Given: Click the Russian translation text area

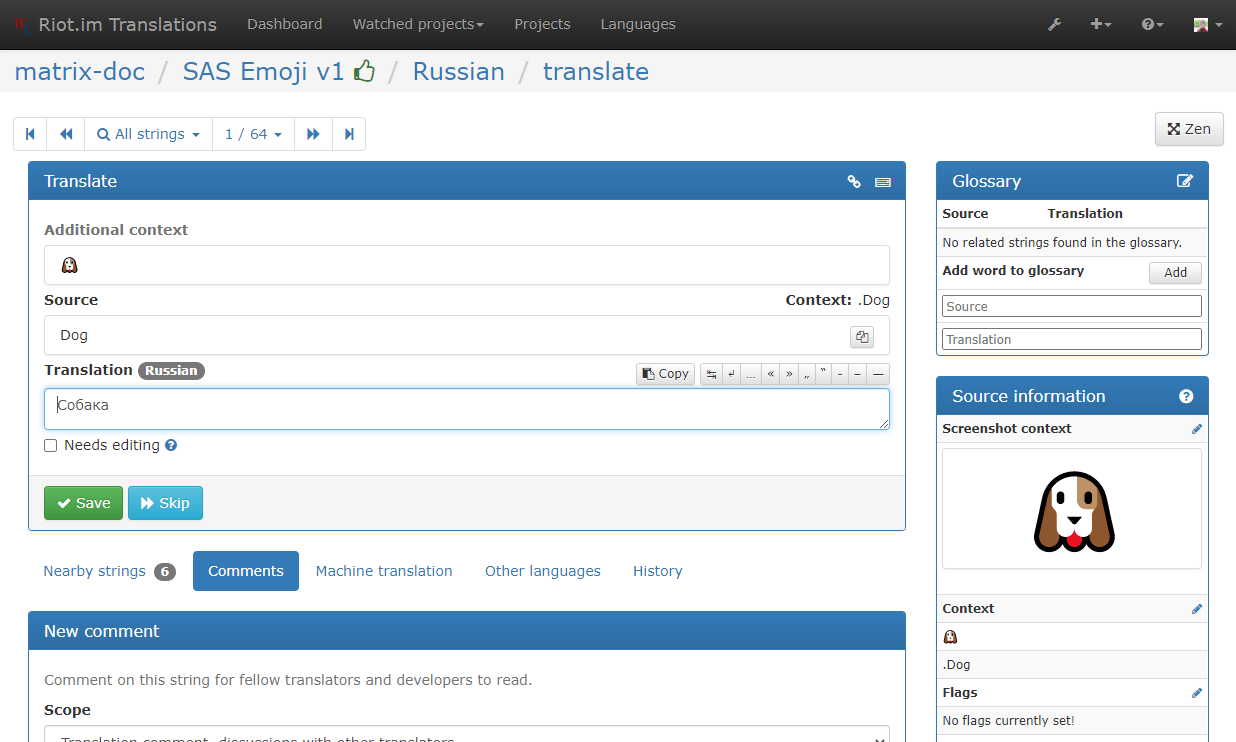Looking at the screenshot, I should [466, 409].
